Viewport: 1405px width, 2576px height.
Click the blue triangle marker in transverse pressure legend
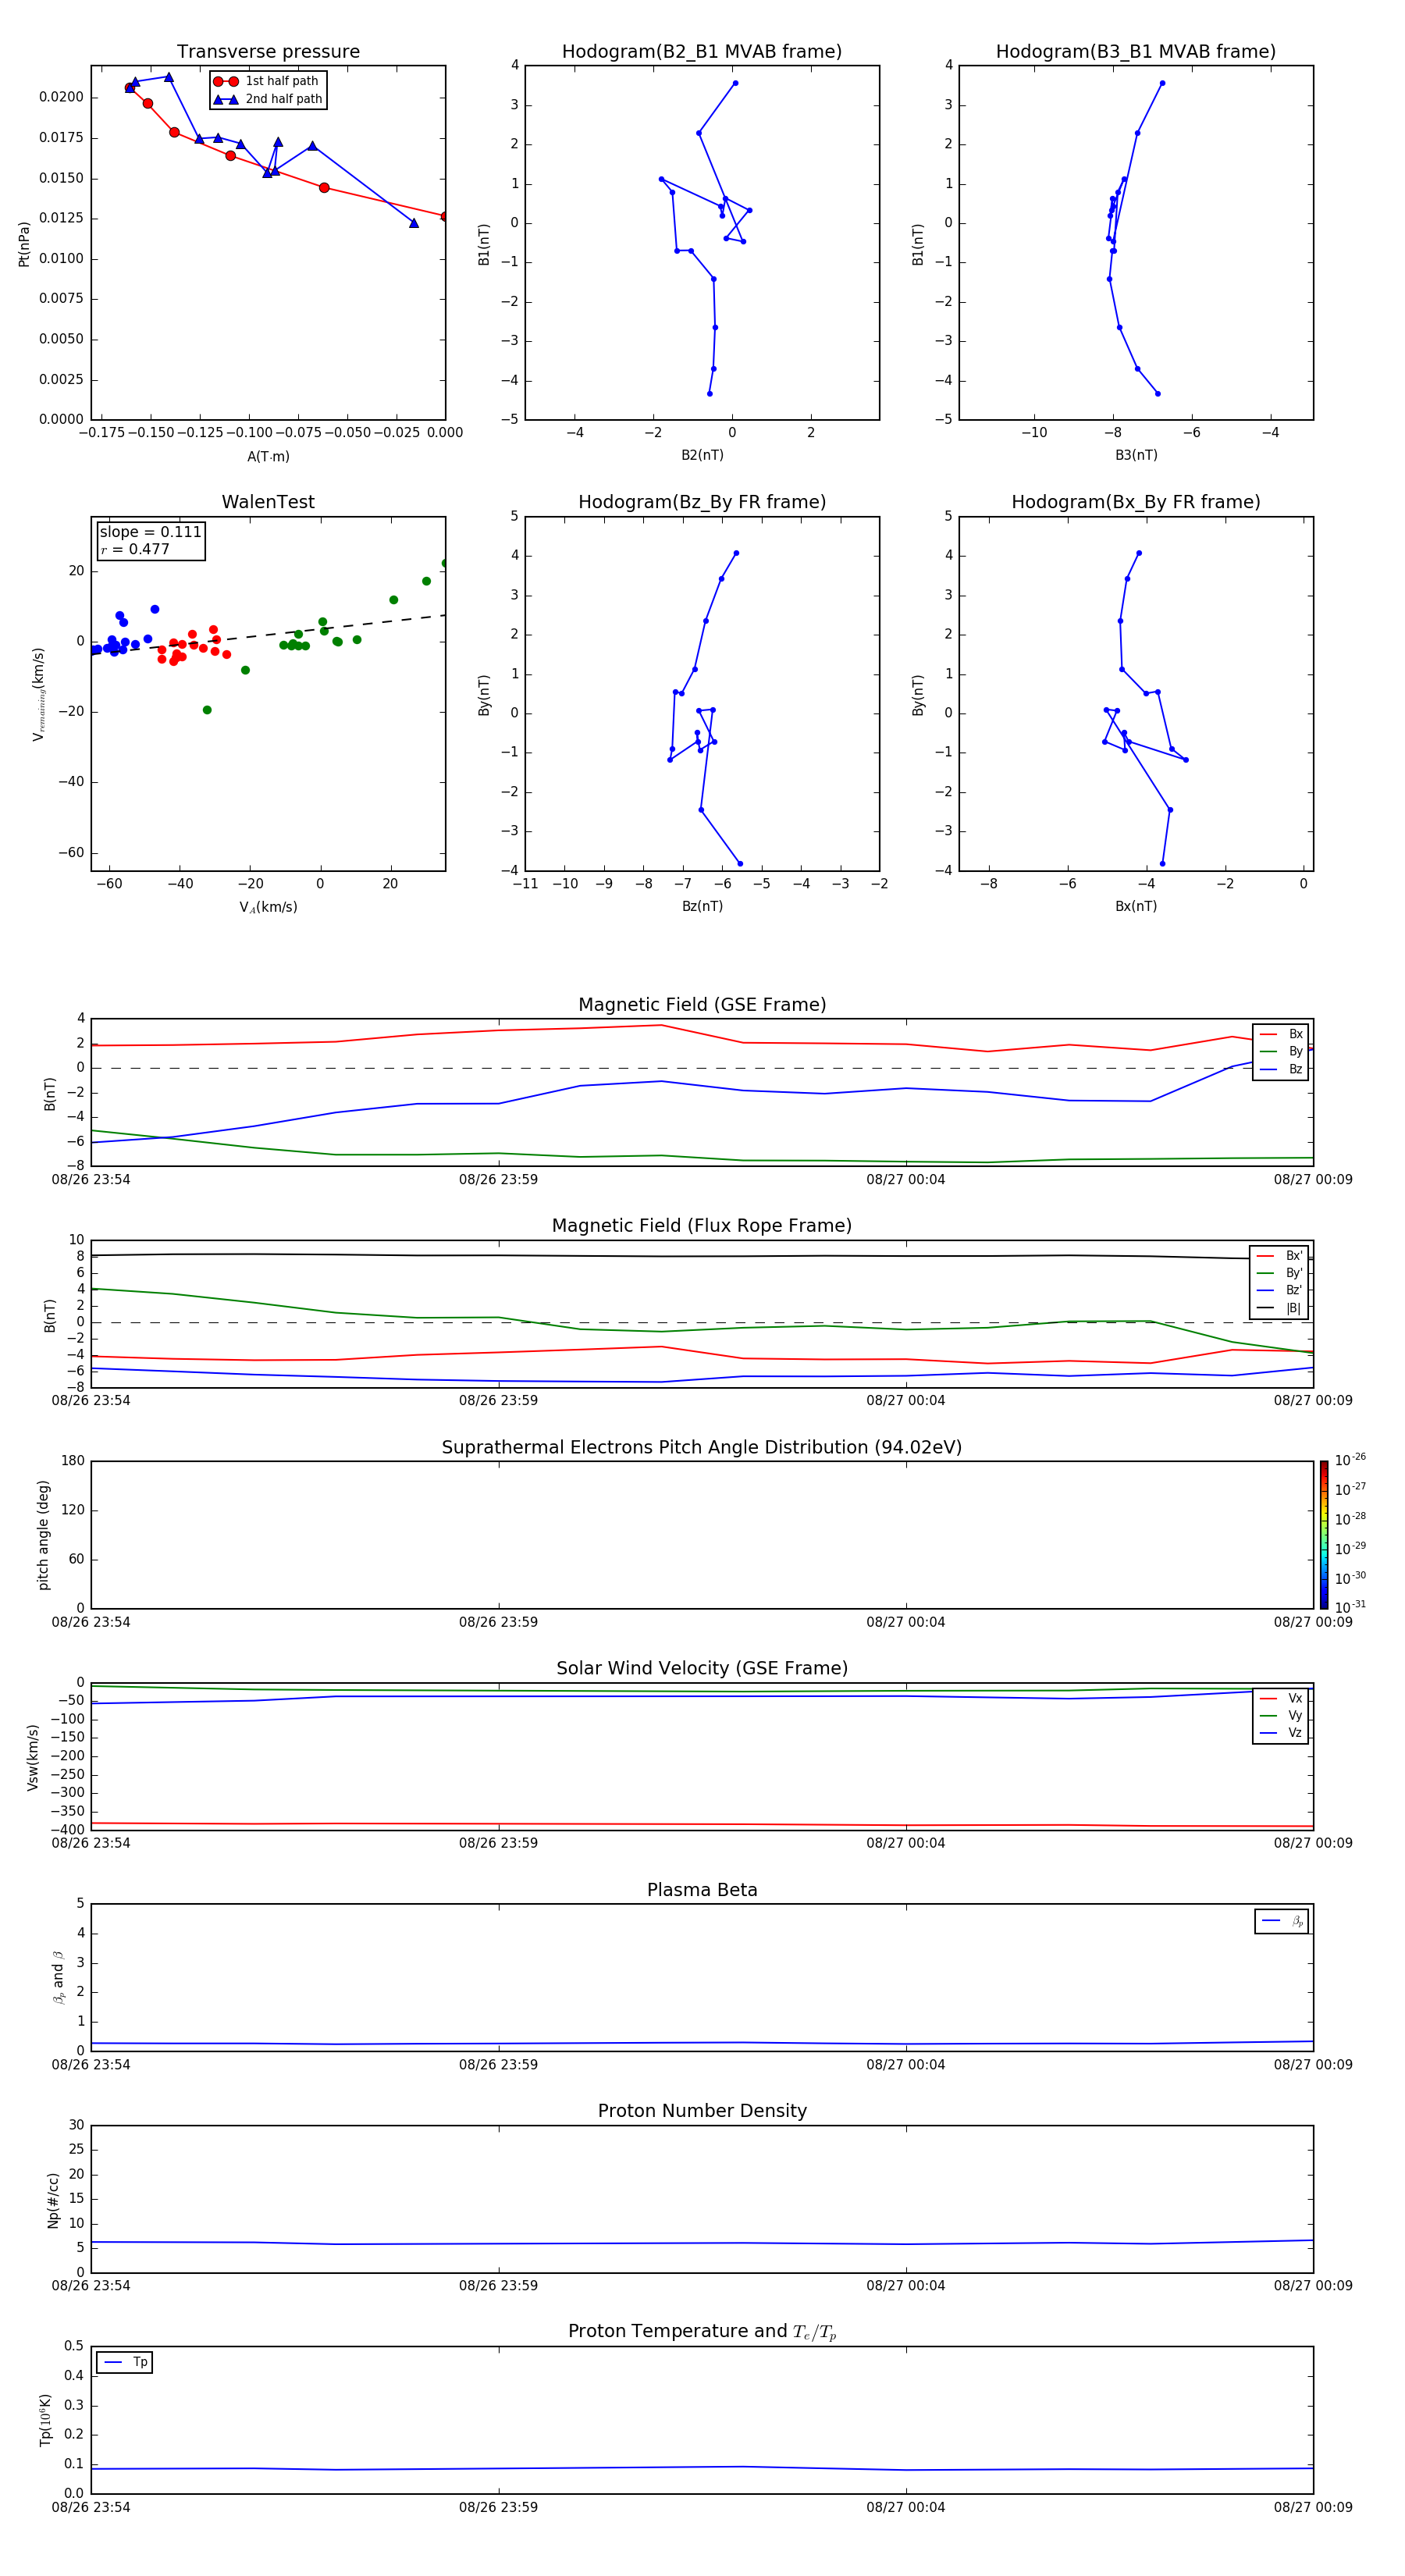point(226,99)
